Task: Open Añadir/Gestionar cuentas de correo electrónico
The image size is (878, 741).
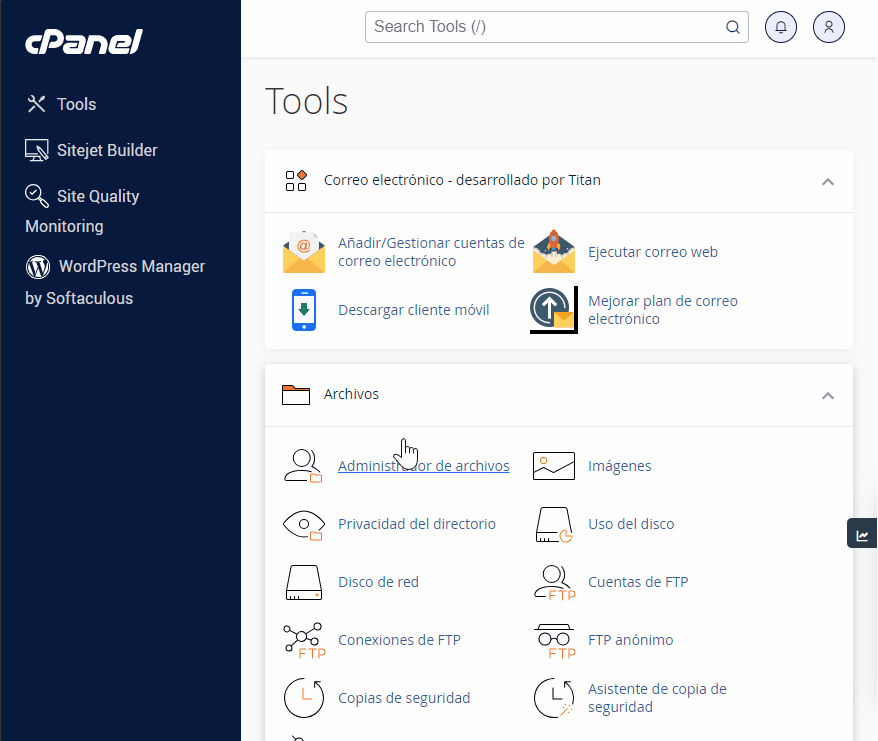Action: [431, 252]
